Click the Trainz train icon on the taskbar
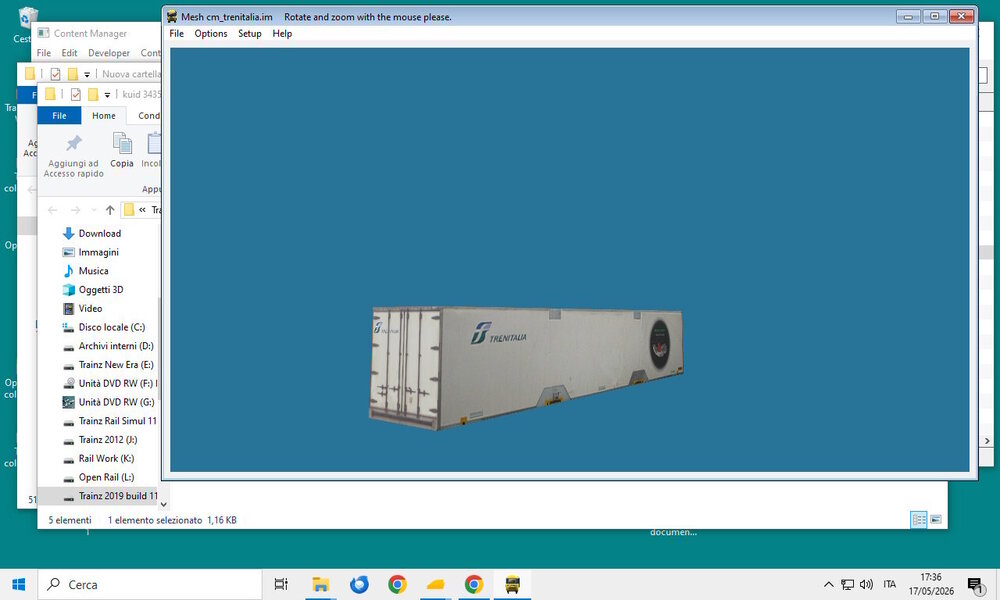1000x600 pixels. click(512, 584)
